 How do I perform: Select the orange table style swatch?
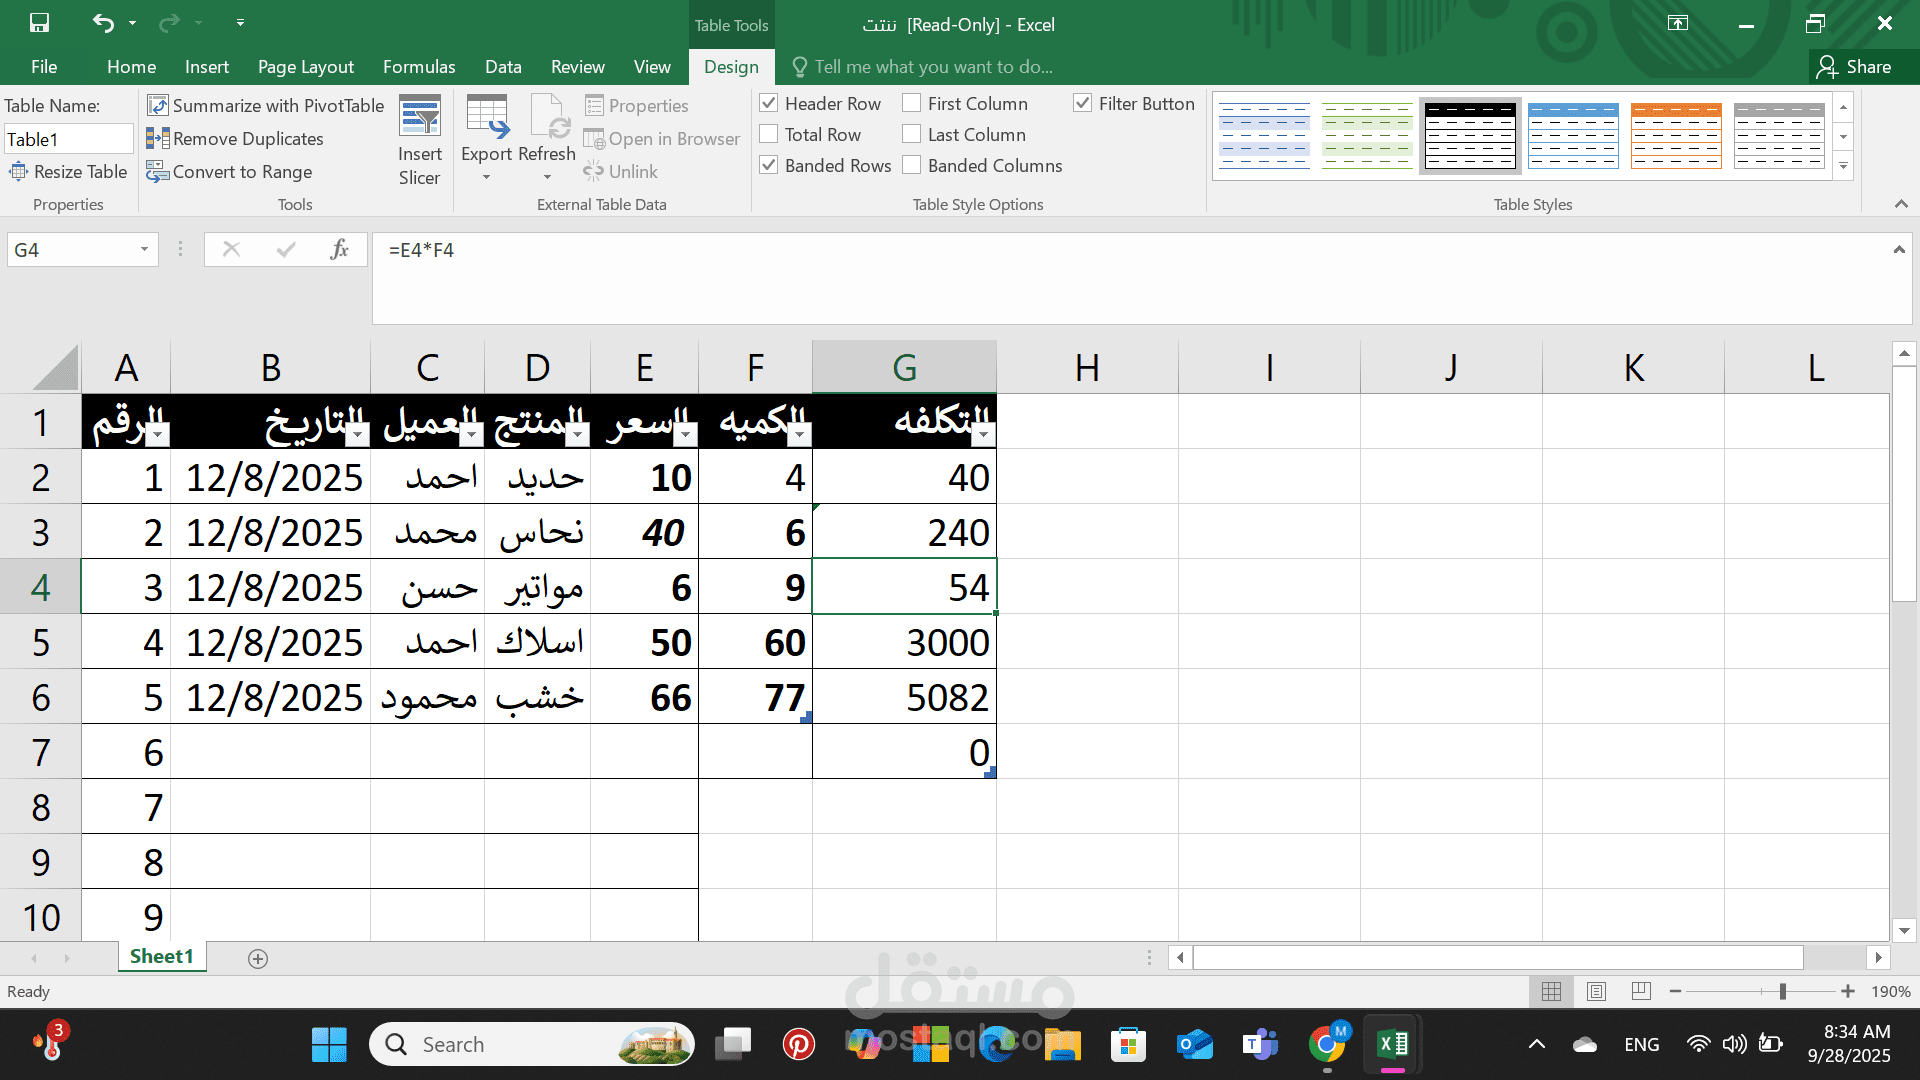point(1676,135)
